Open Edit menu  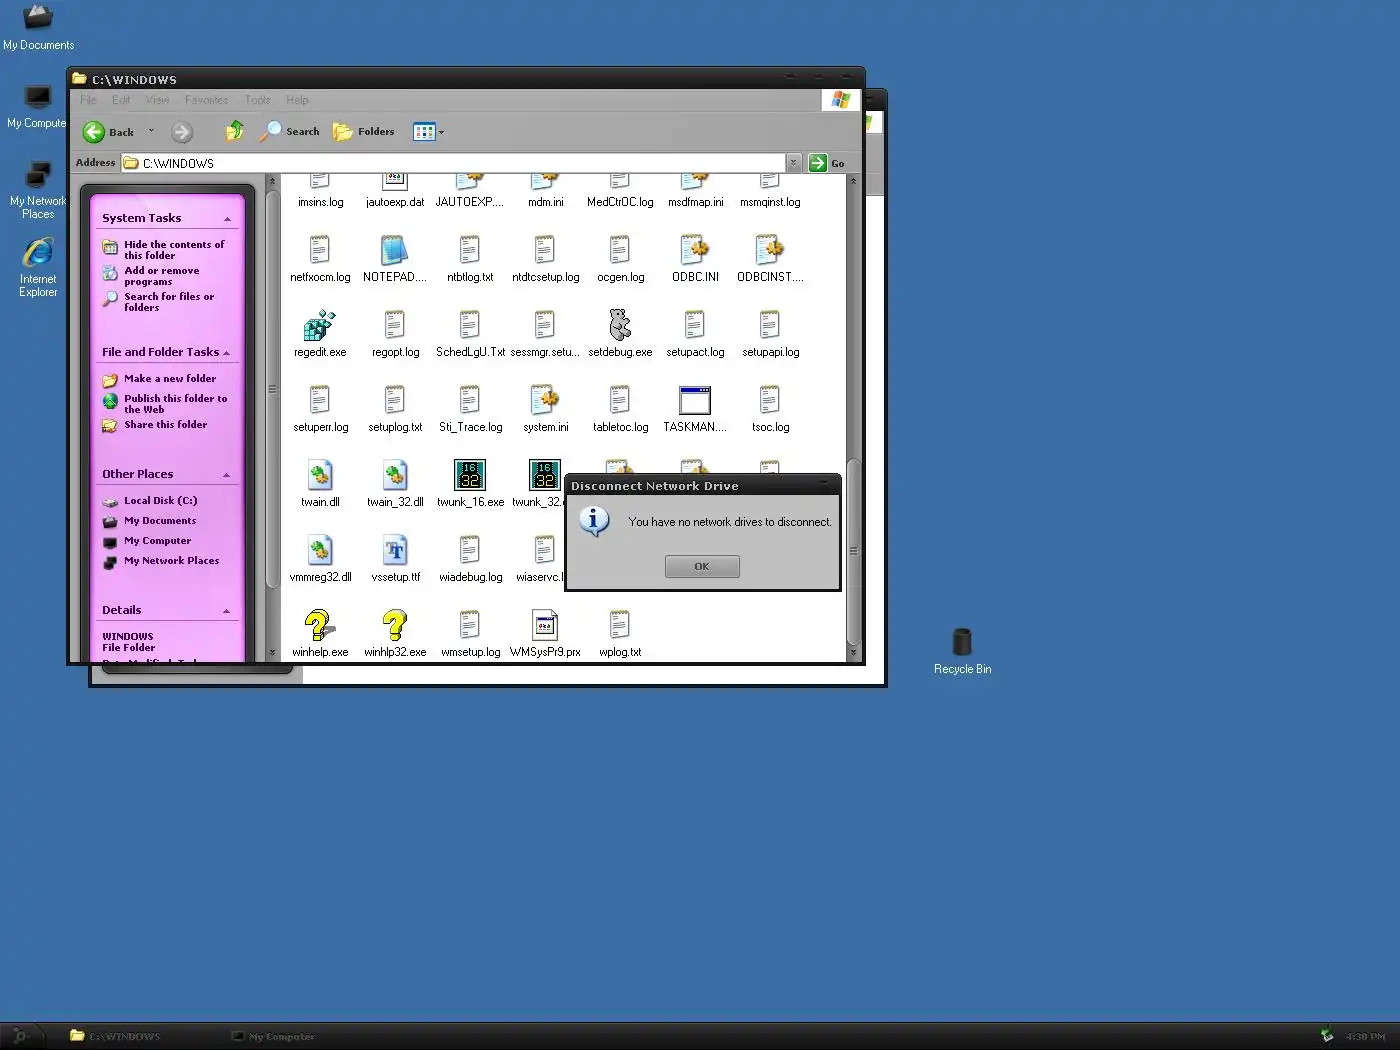pos(121,100)
